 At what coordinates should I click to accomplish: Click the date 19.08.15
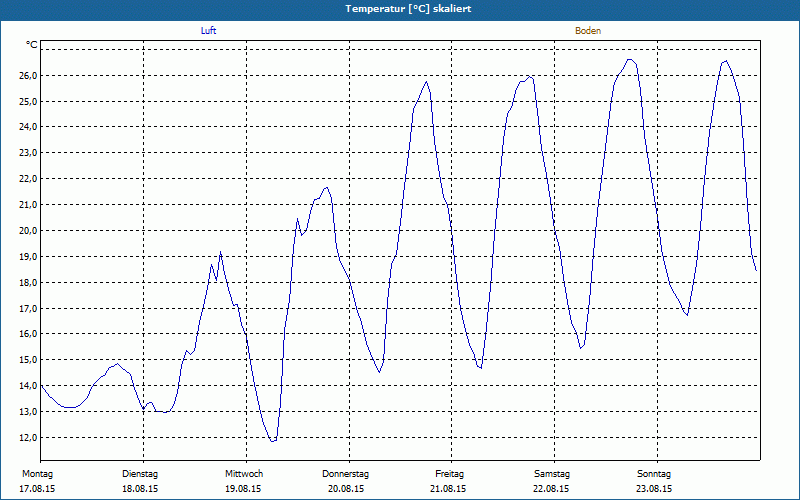click(243, 489)
